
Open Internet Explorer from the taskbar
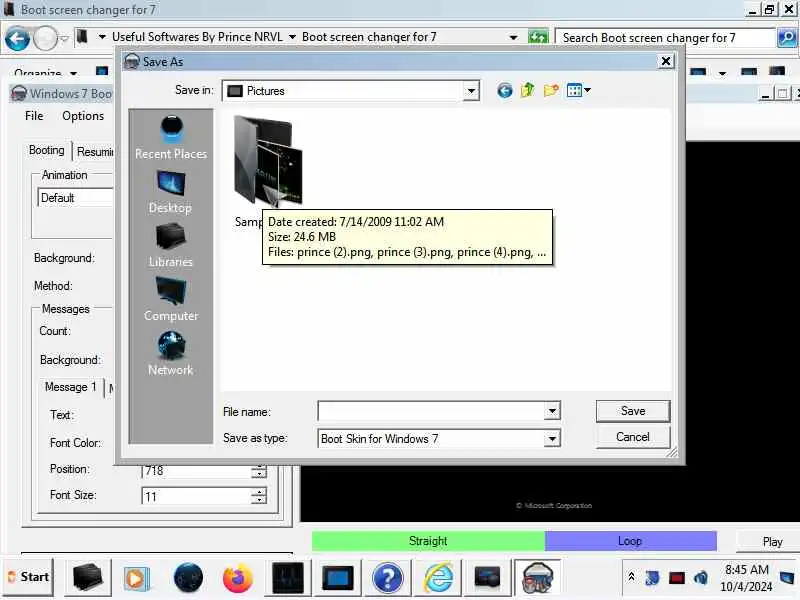pyautogui.click(x=438, y=578)
